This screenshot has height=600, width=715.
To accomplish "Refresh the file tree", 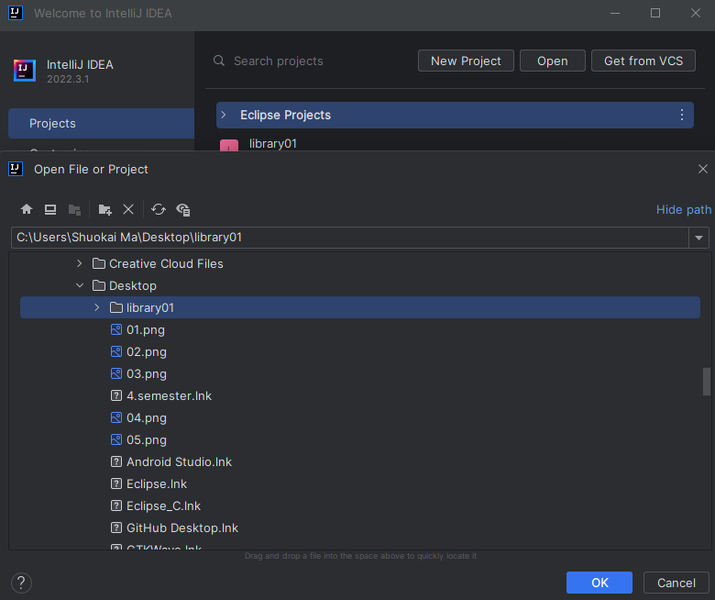I will click(x=158, y=209).
